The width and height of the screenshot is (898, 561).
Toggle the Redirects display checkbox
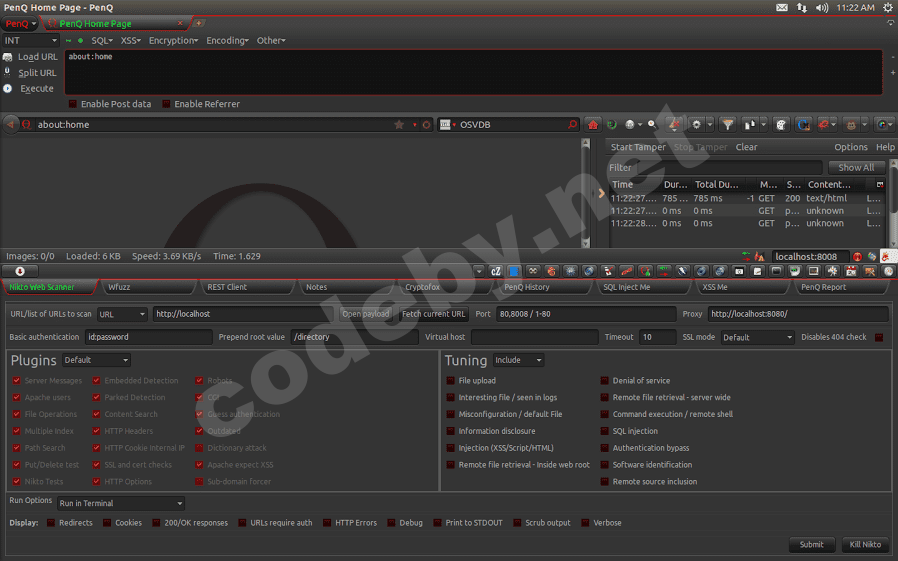pos(50,523)
